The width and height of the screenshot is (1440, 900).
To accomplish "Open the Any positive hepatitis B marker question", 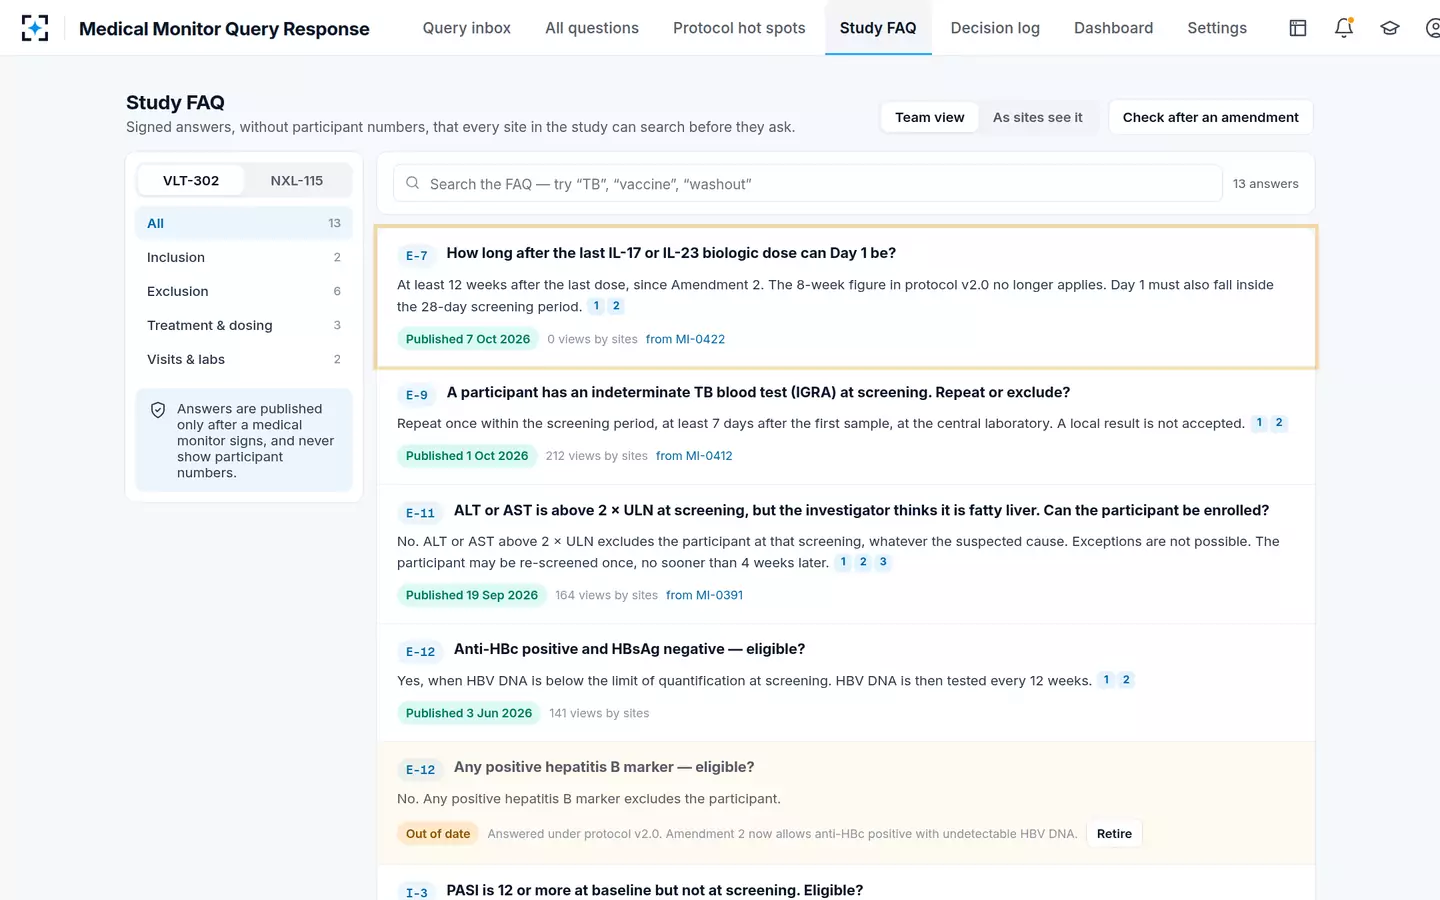I will (x=604, y=767).
